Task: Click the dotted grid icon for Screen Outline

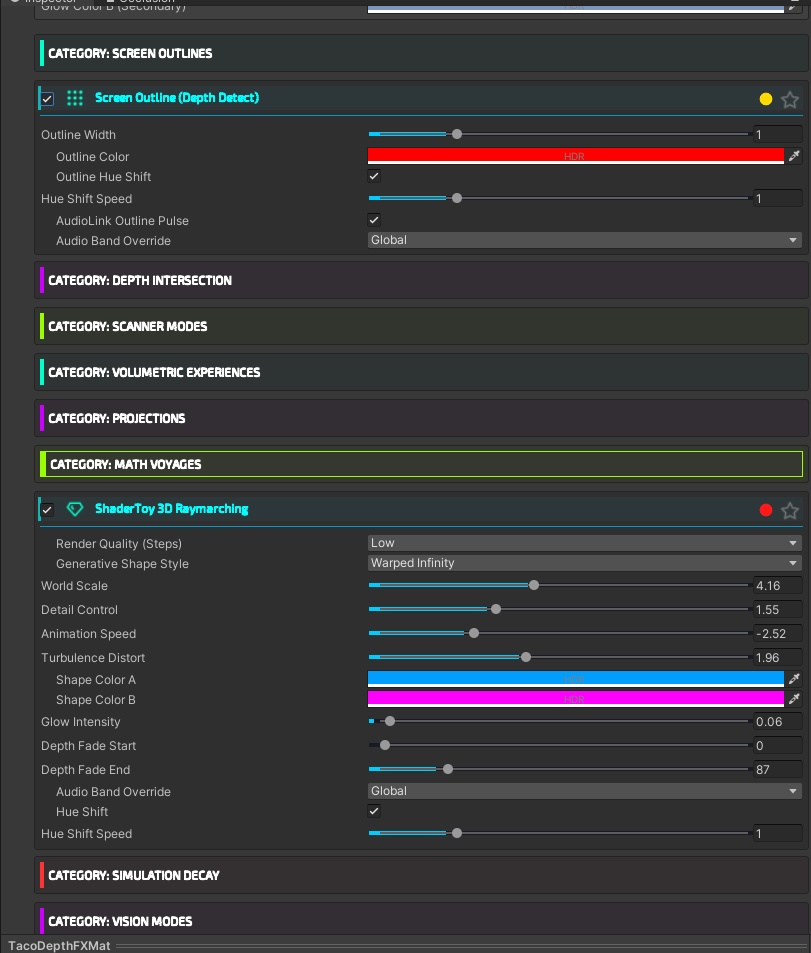Action: coord(74,98)
